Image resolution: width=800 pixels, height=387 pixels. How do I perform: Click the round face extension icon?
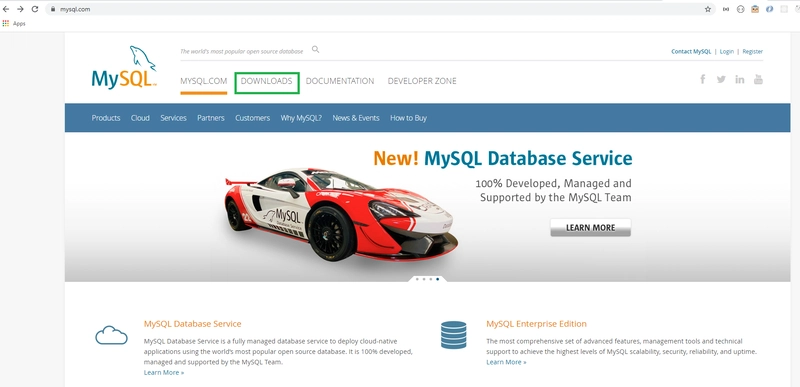pyautogui.click(x=740, y=9)
